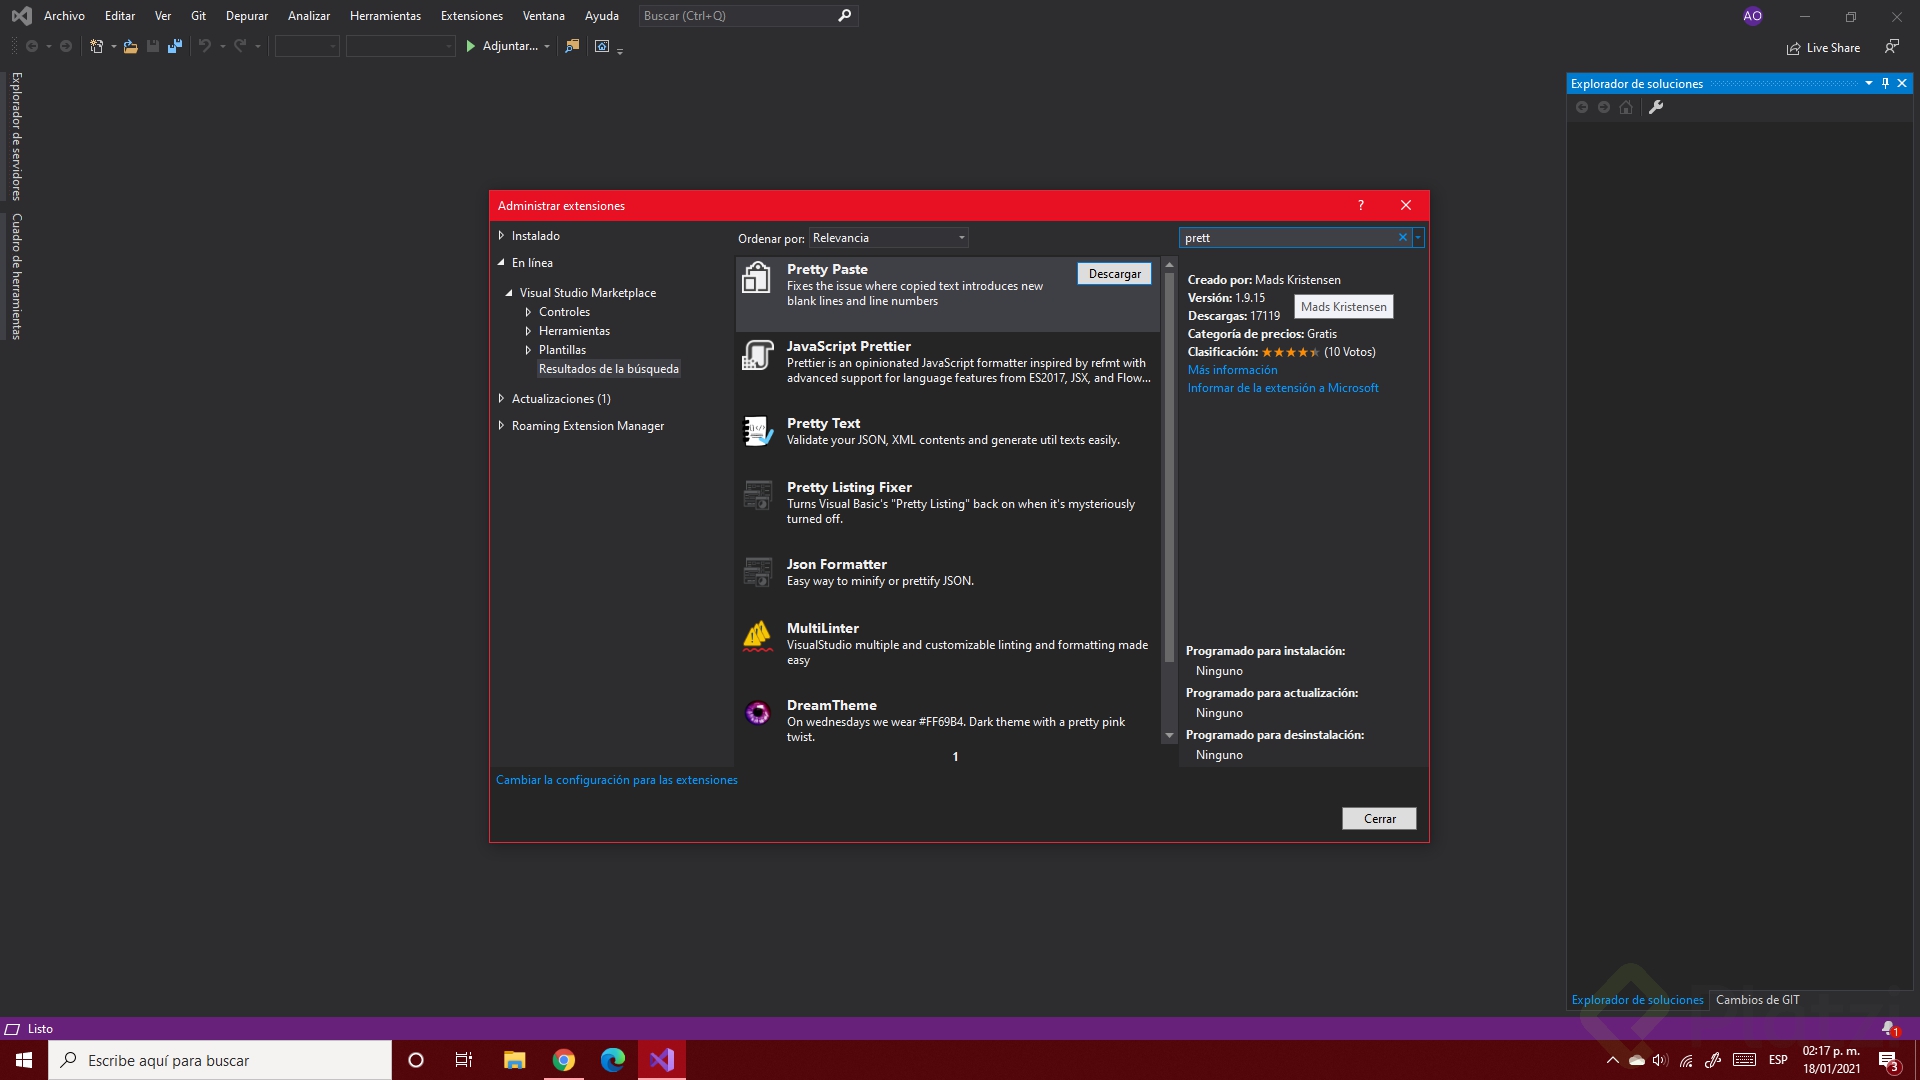
Task: Open Cambiar la configuración para las extensiones
Action: [617, 780]
